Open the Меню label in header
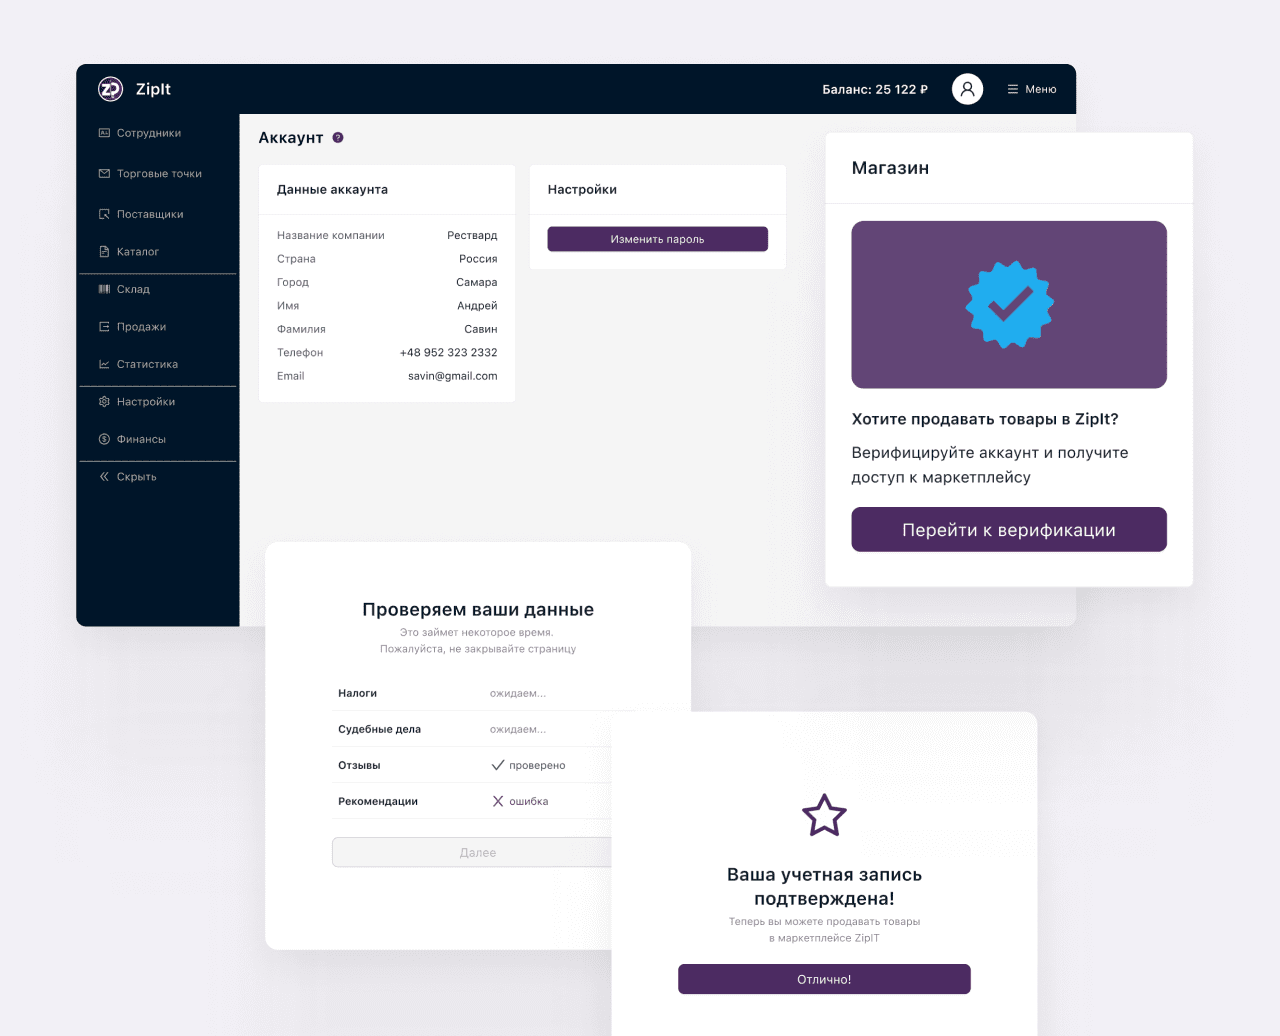Screen dimensions: 1280x1036 coord(1041,89)
